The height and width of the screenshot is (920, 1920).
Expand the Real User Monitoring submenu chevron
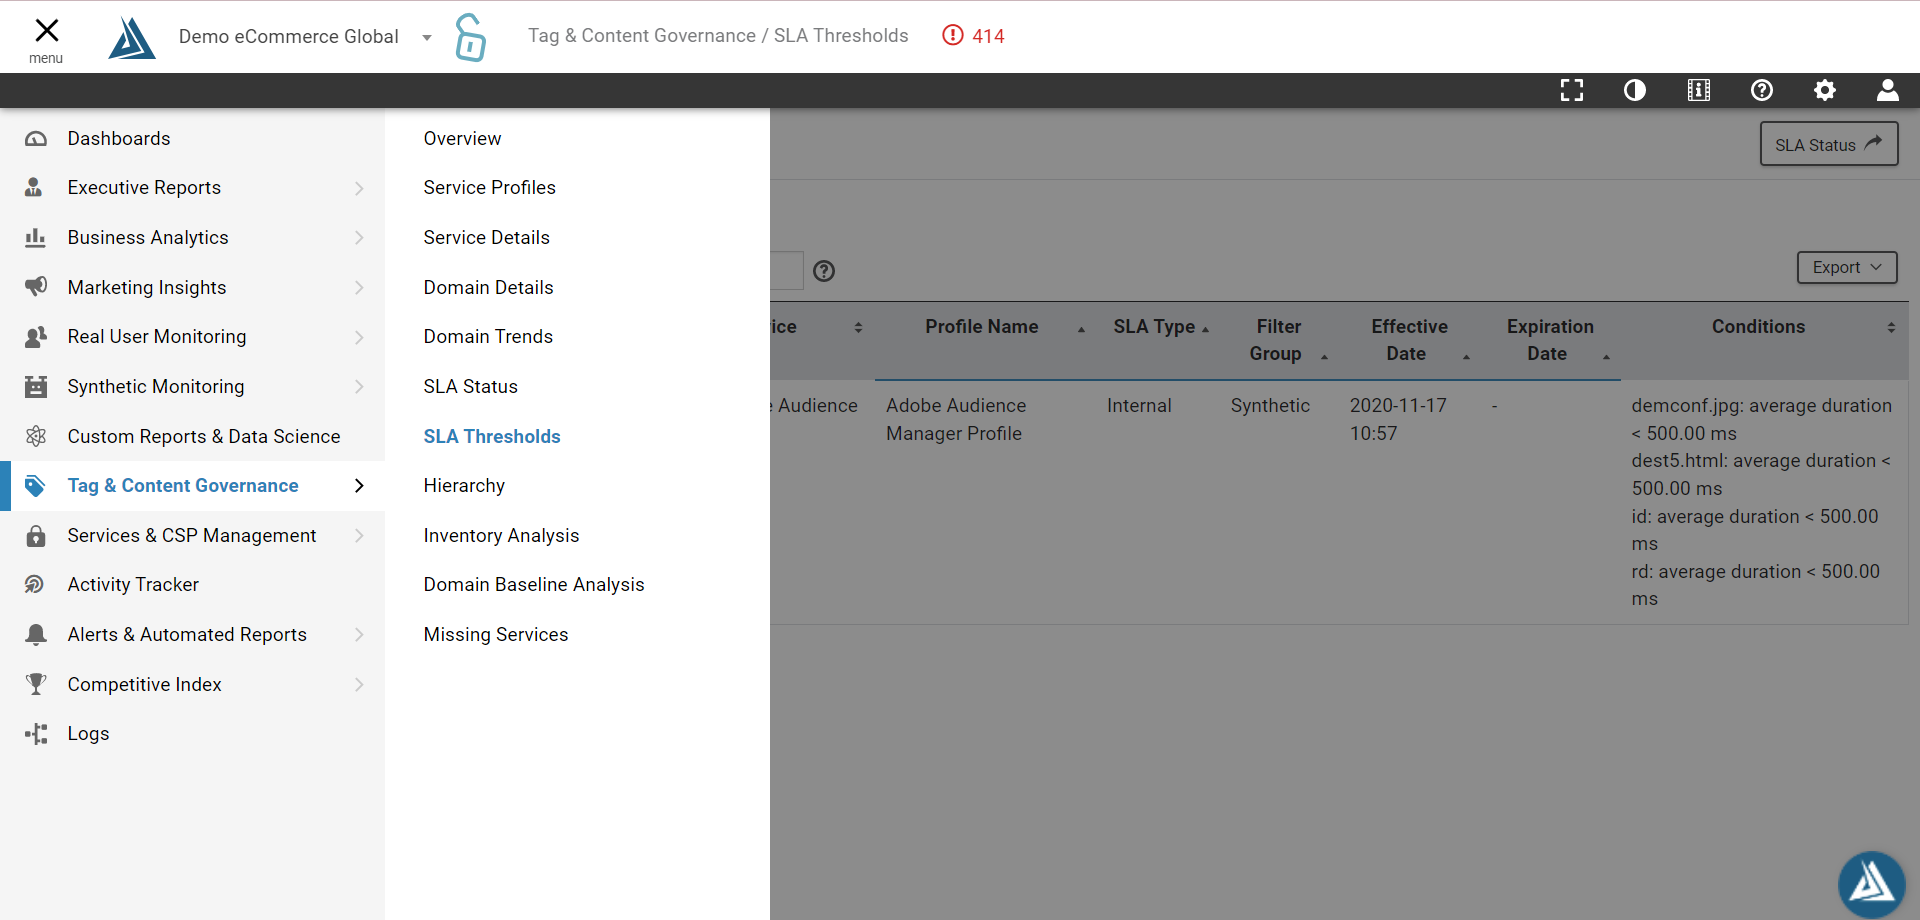click(359, 337)
